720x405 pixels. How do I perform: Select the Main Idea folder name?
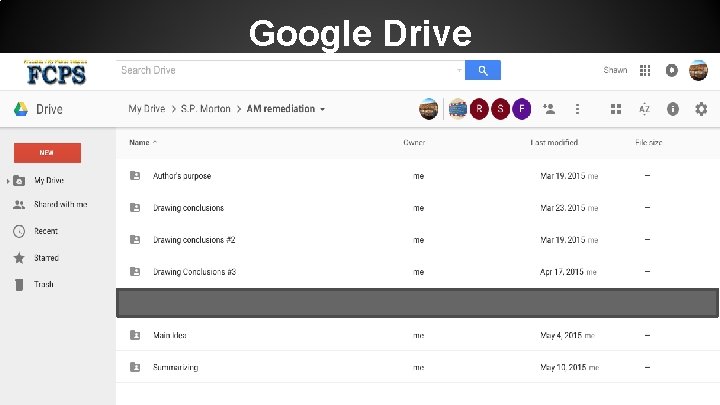pos(169,335)
